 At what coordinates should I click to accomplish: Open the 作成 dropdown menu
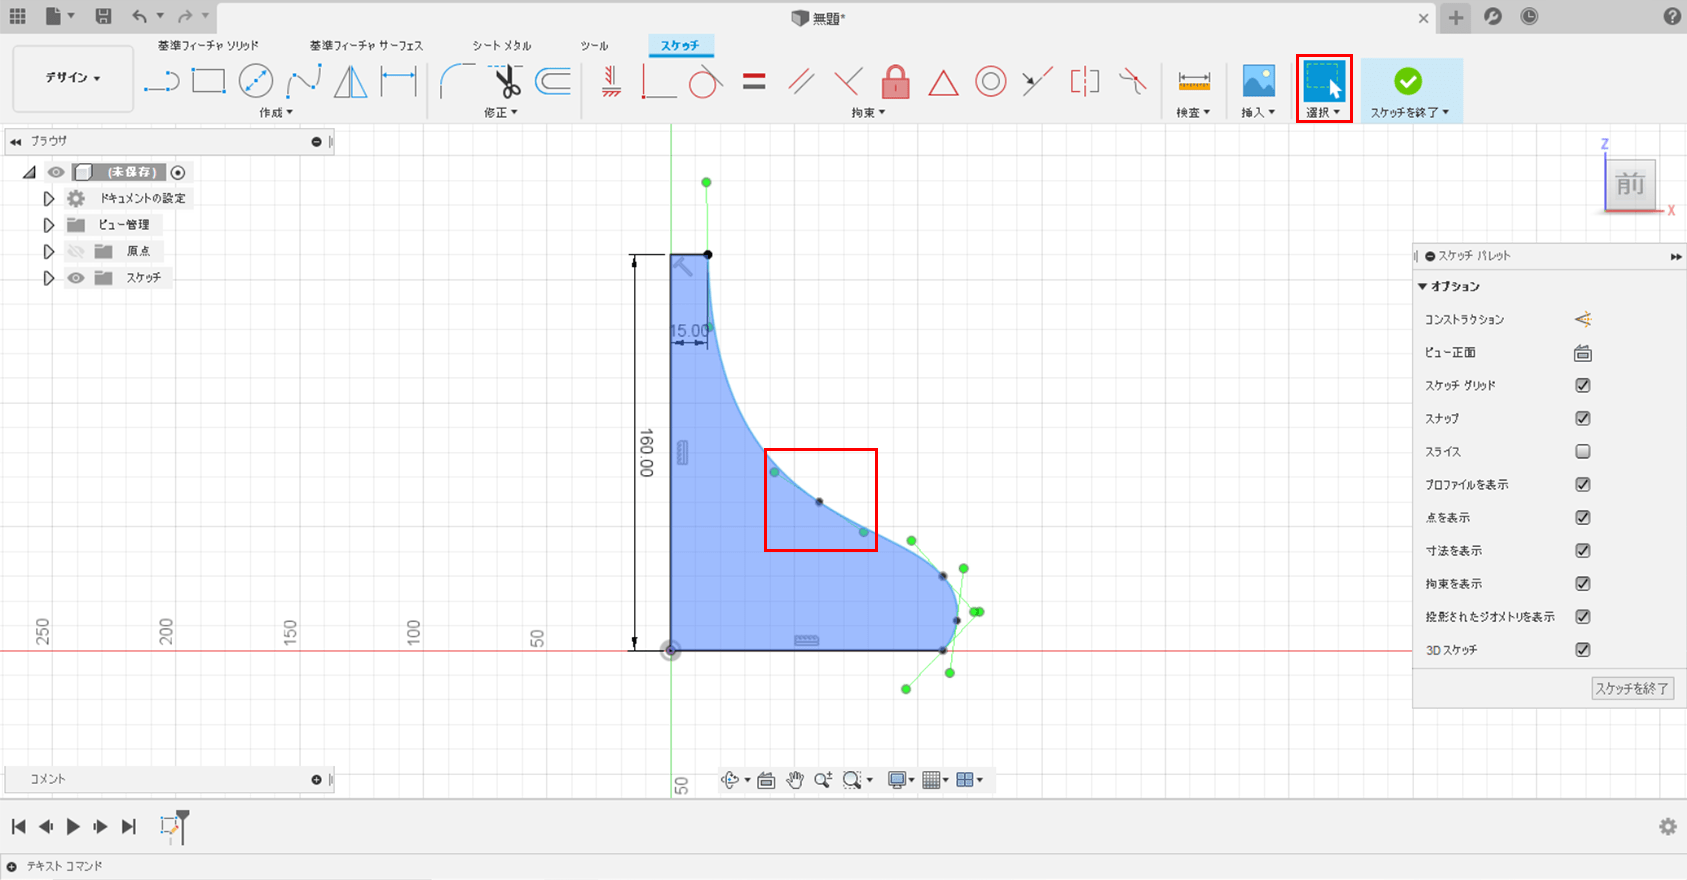tap(276, 113)
